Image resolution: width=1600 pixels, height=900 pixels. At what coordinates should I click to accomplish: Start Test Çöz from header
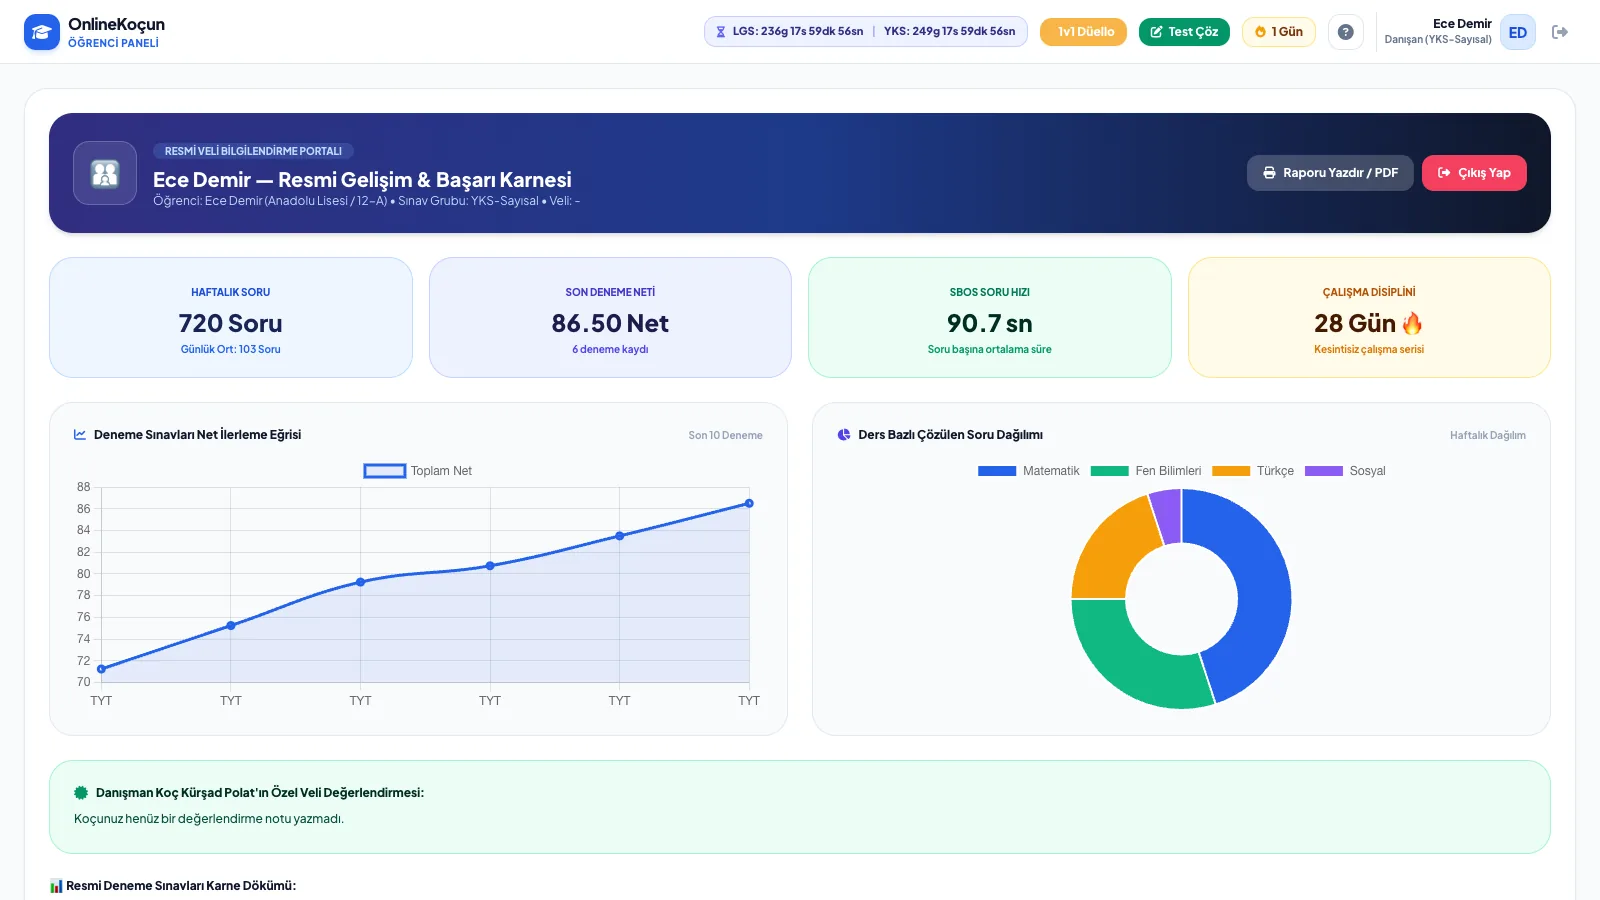tap(1184, 32)
